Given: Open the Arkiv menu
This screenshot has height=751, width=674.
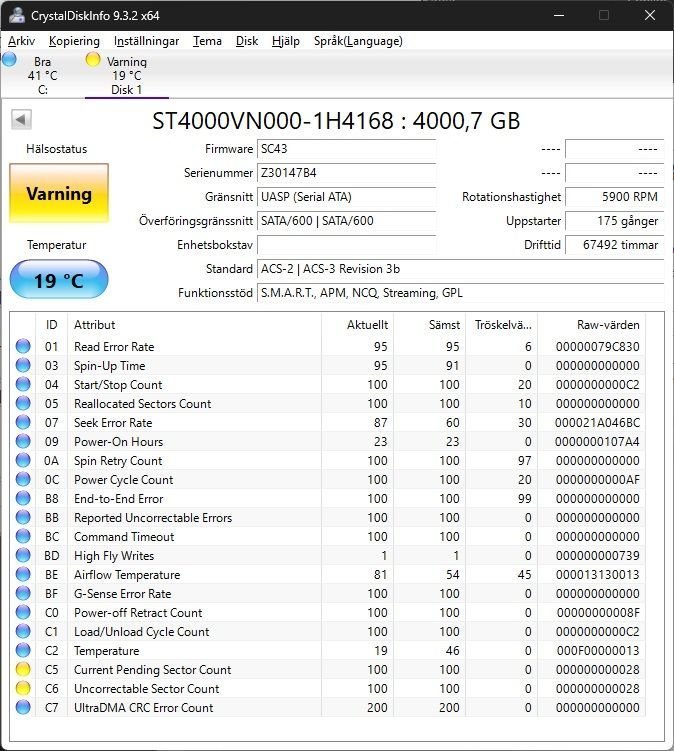Looking at the screenshot, I should (x=22, y=41).
